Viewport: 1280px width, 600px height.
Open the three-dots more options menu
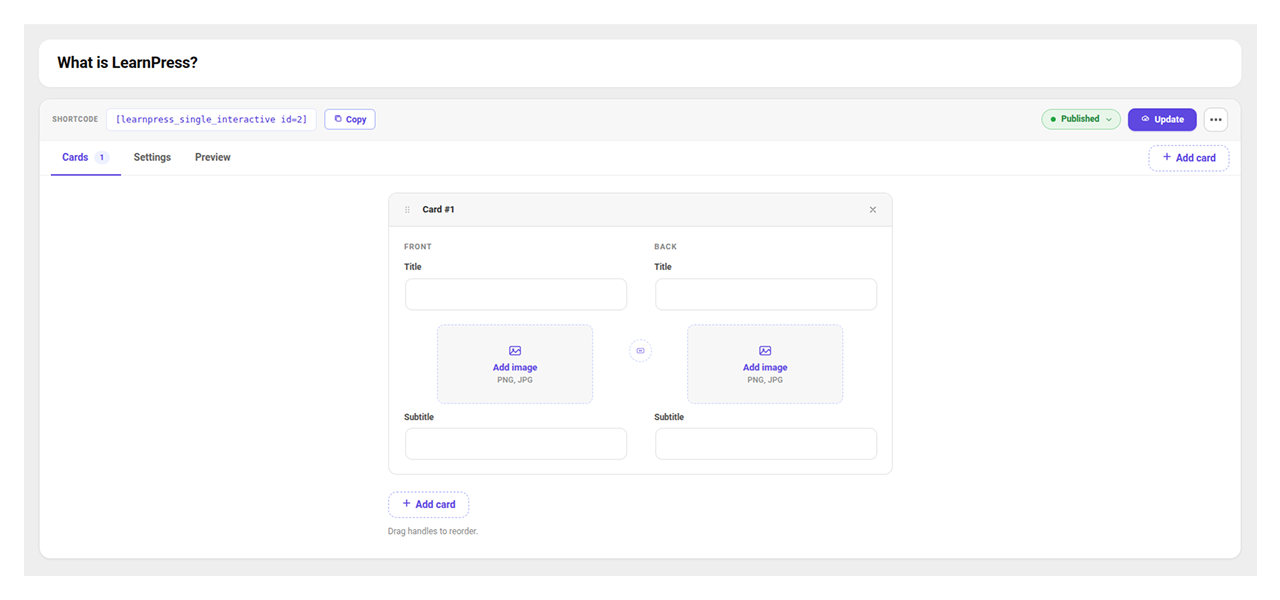[1216, 119]
